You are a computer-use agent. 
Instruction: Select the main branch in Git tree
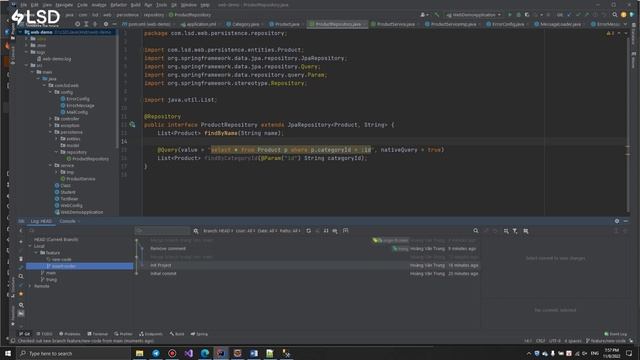(51, 273)
